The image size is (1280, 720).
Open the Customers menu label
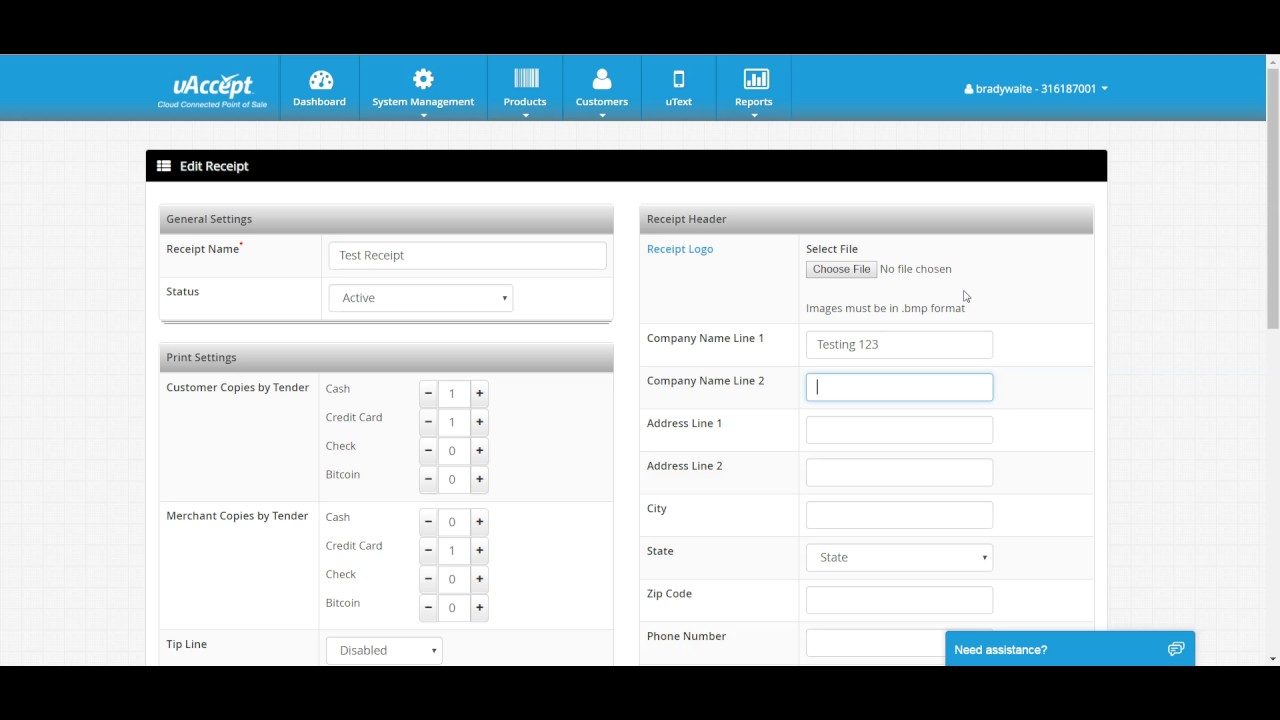click(602, 102)
